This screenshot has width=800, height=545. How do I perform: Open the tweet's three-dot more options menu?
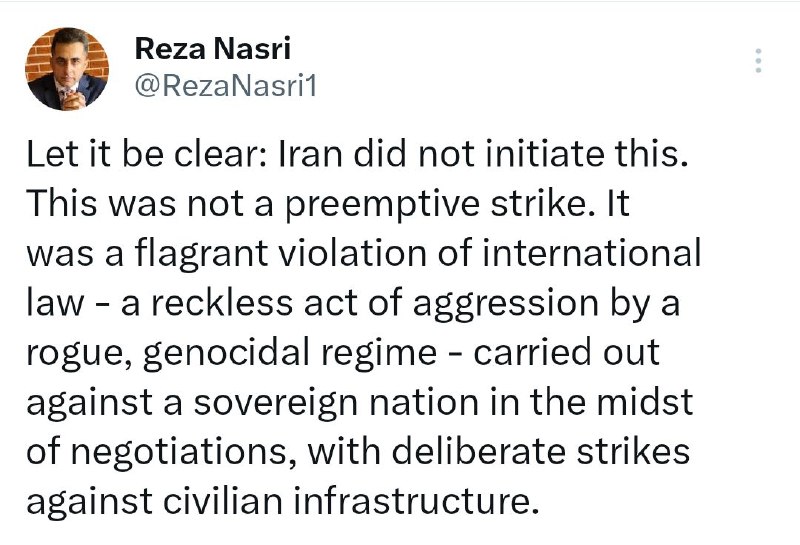pos(758,60)
